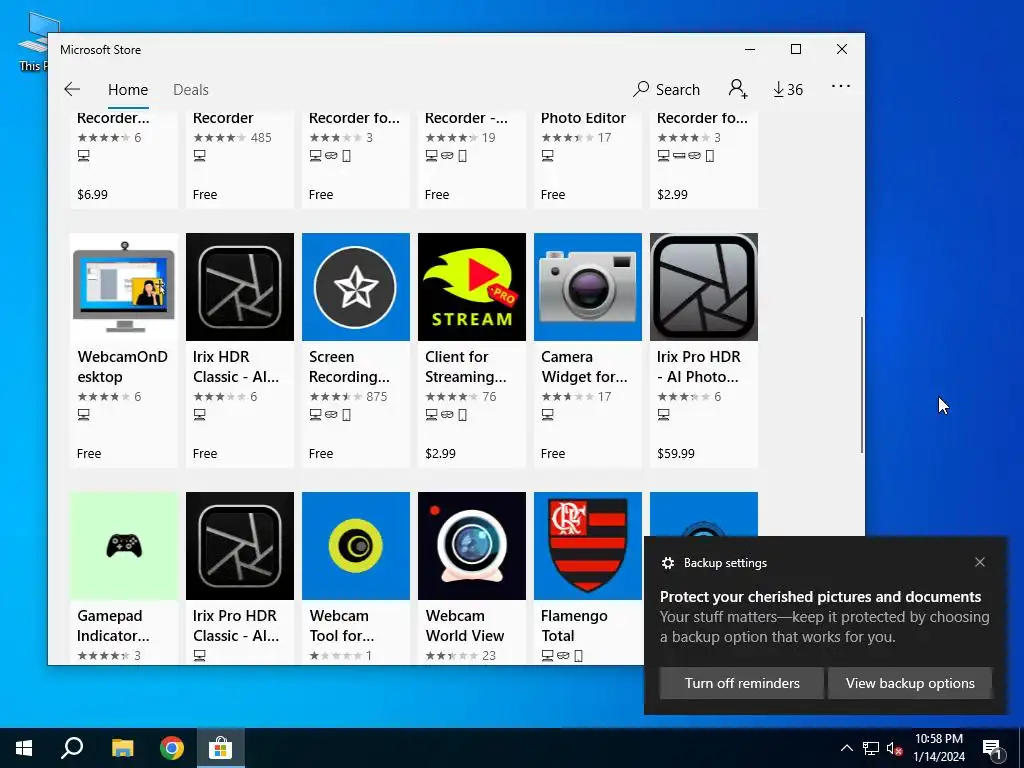Open the Webcam Tool app icon
The image size is (1024, 768).
click(356, 546)
